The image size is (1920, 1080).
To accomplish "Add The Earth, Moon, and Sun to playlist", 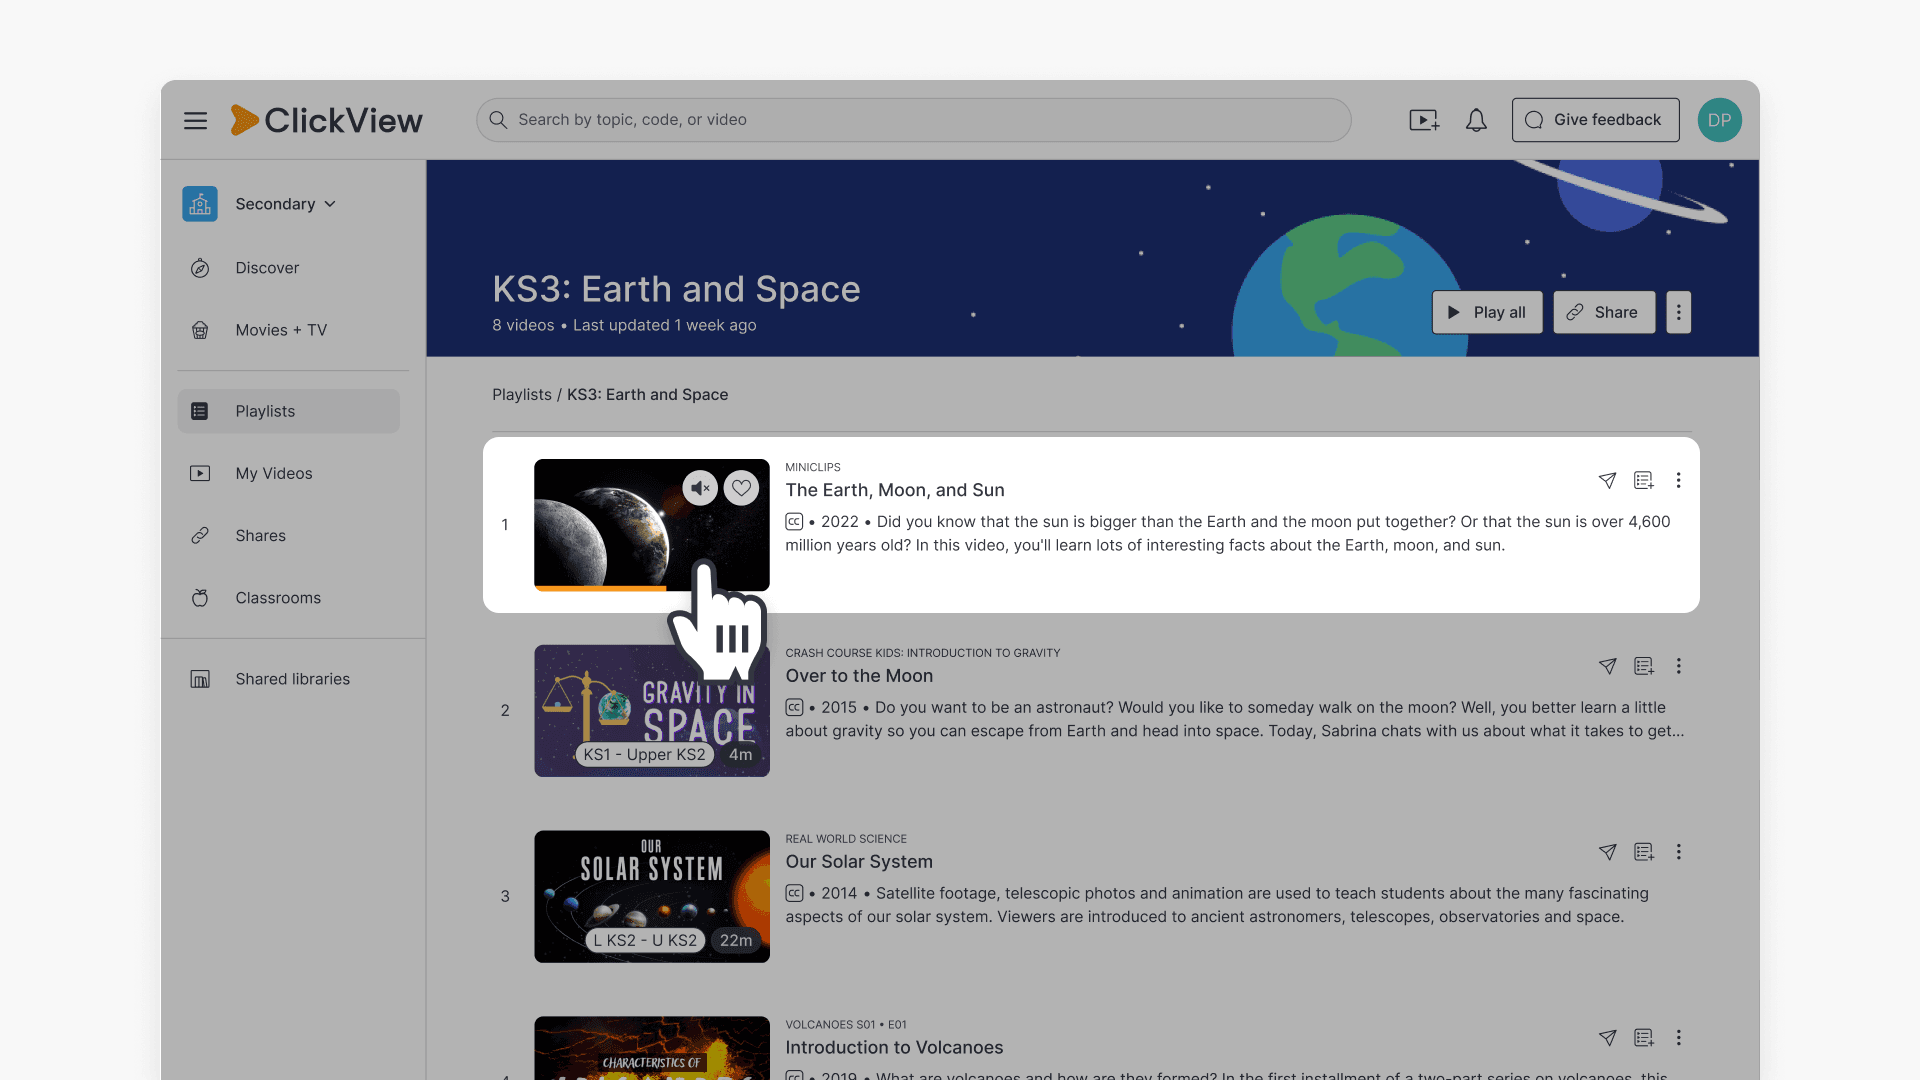I will click(1643, 481).
